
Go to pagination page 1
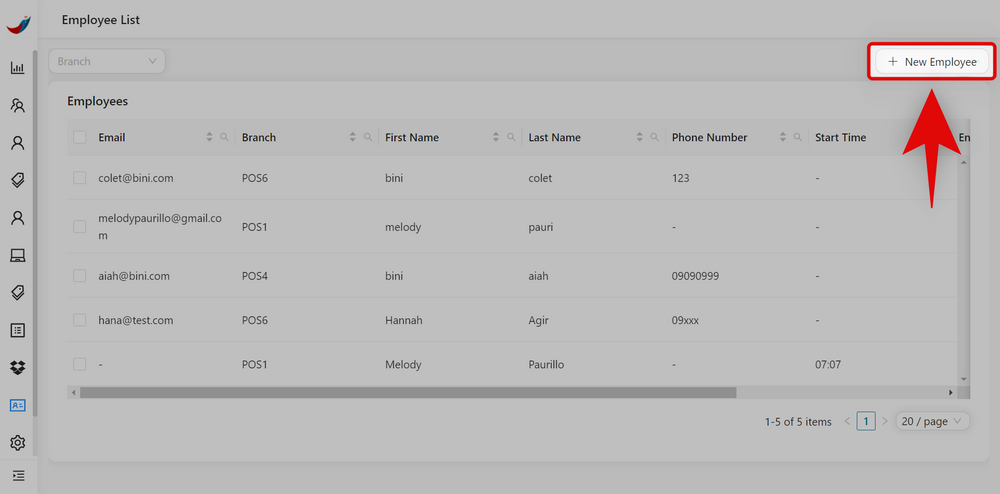tap(866, 421)
